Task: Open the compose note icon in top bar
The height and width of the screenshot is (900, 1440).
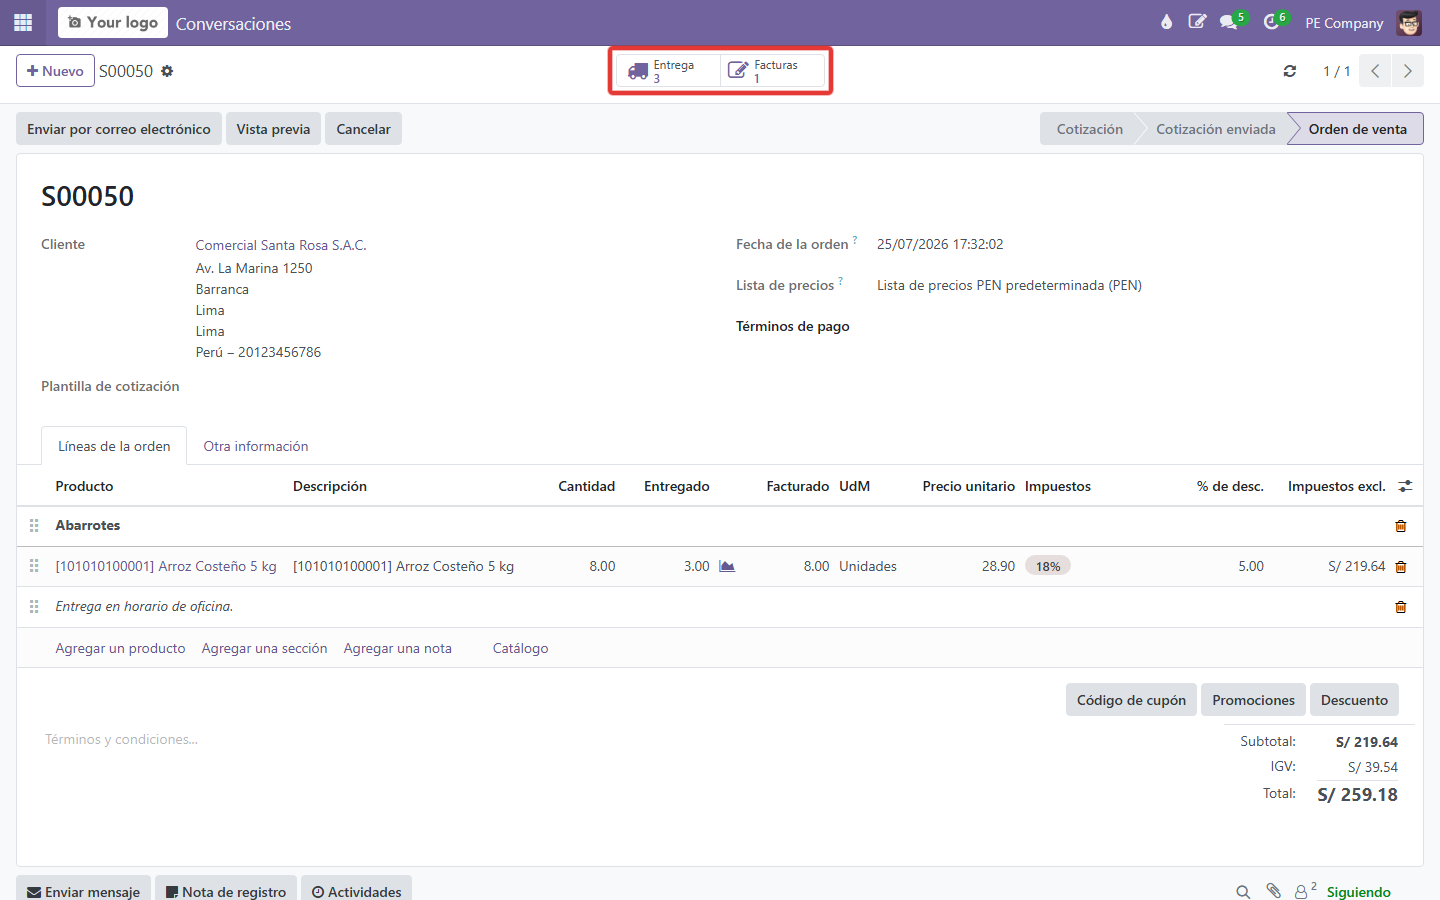Action: point(1197,22)
